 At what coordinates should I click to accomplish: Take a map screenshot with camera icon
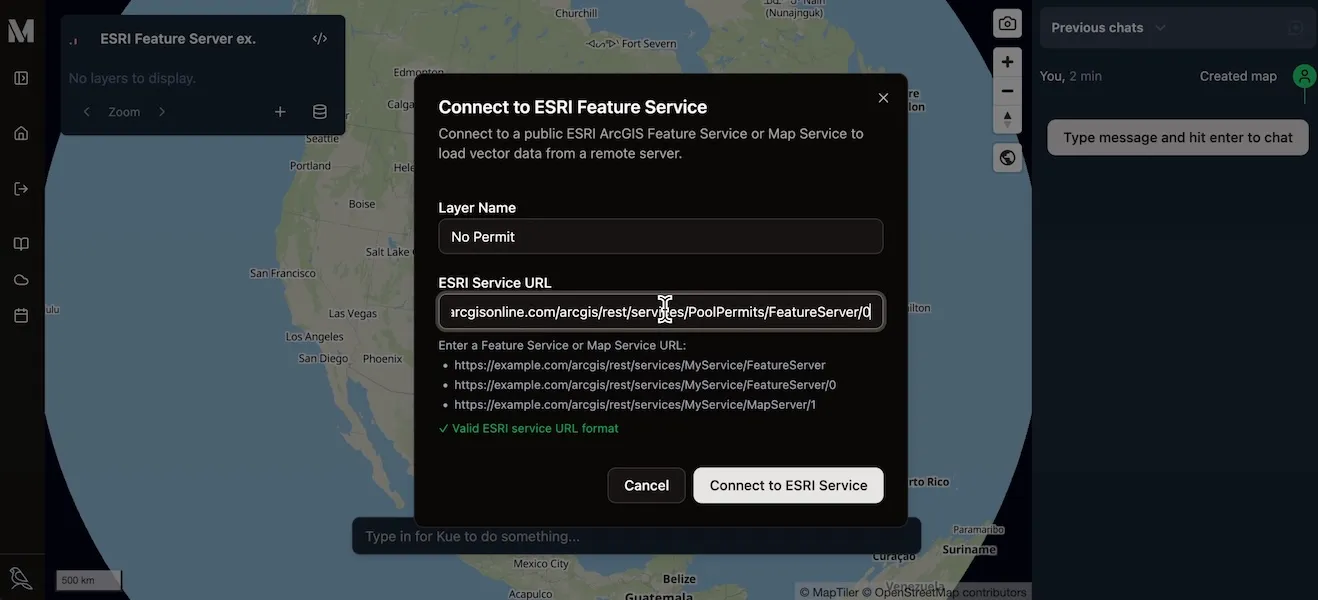pos(1007,23)
